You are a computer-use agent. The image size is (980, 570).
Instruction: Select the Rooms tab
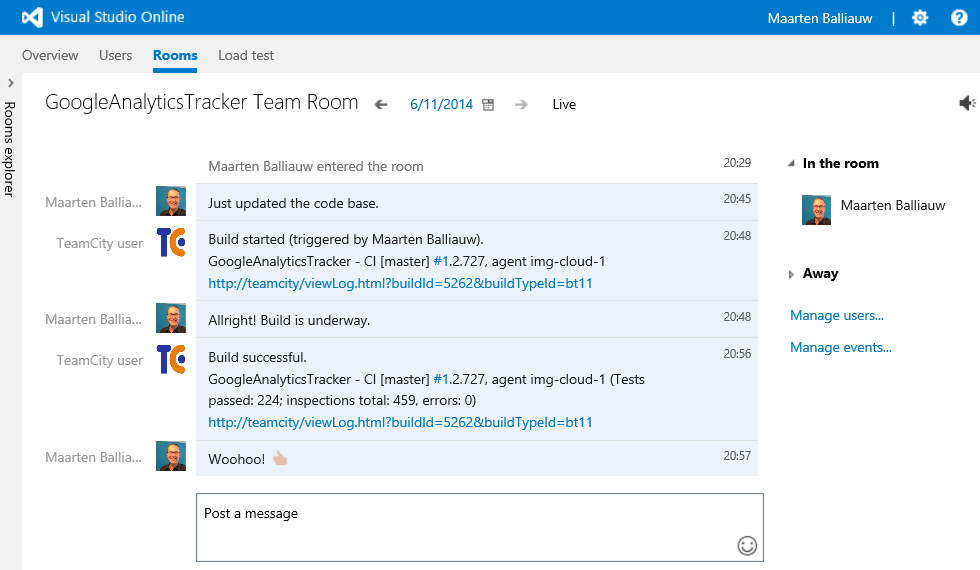[x=175, y=55]
